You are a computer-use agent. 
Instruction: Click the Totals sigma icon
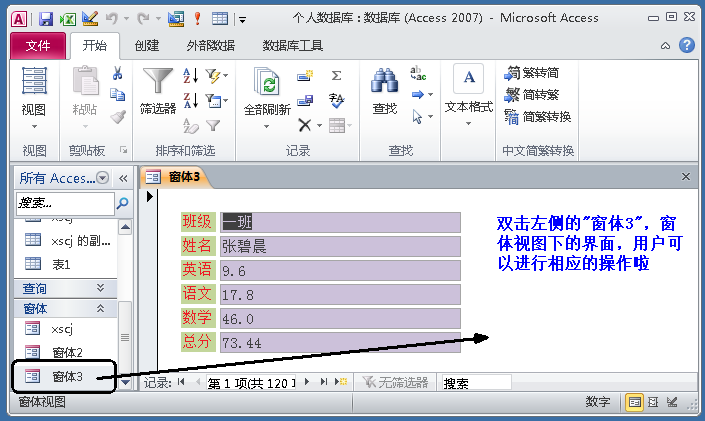coord(336,76)
